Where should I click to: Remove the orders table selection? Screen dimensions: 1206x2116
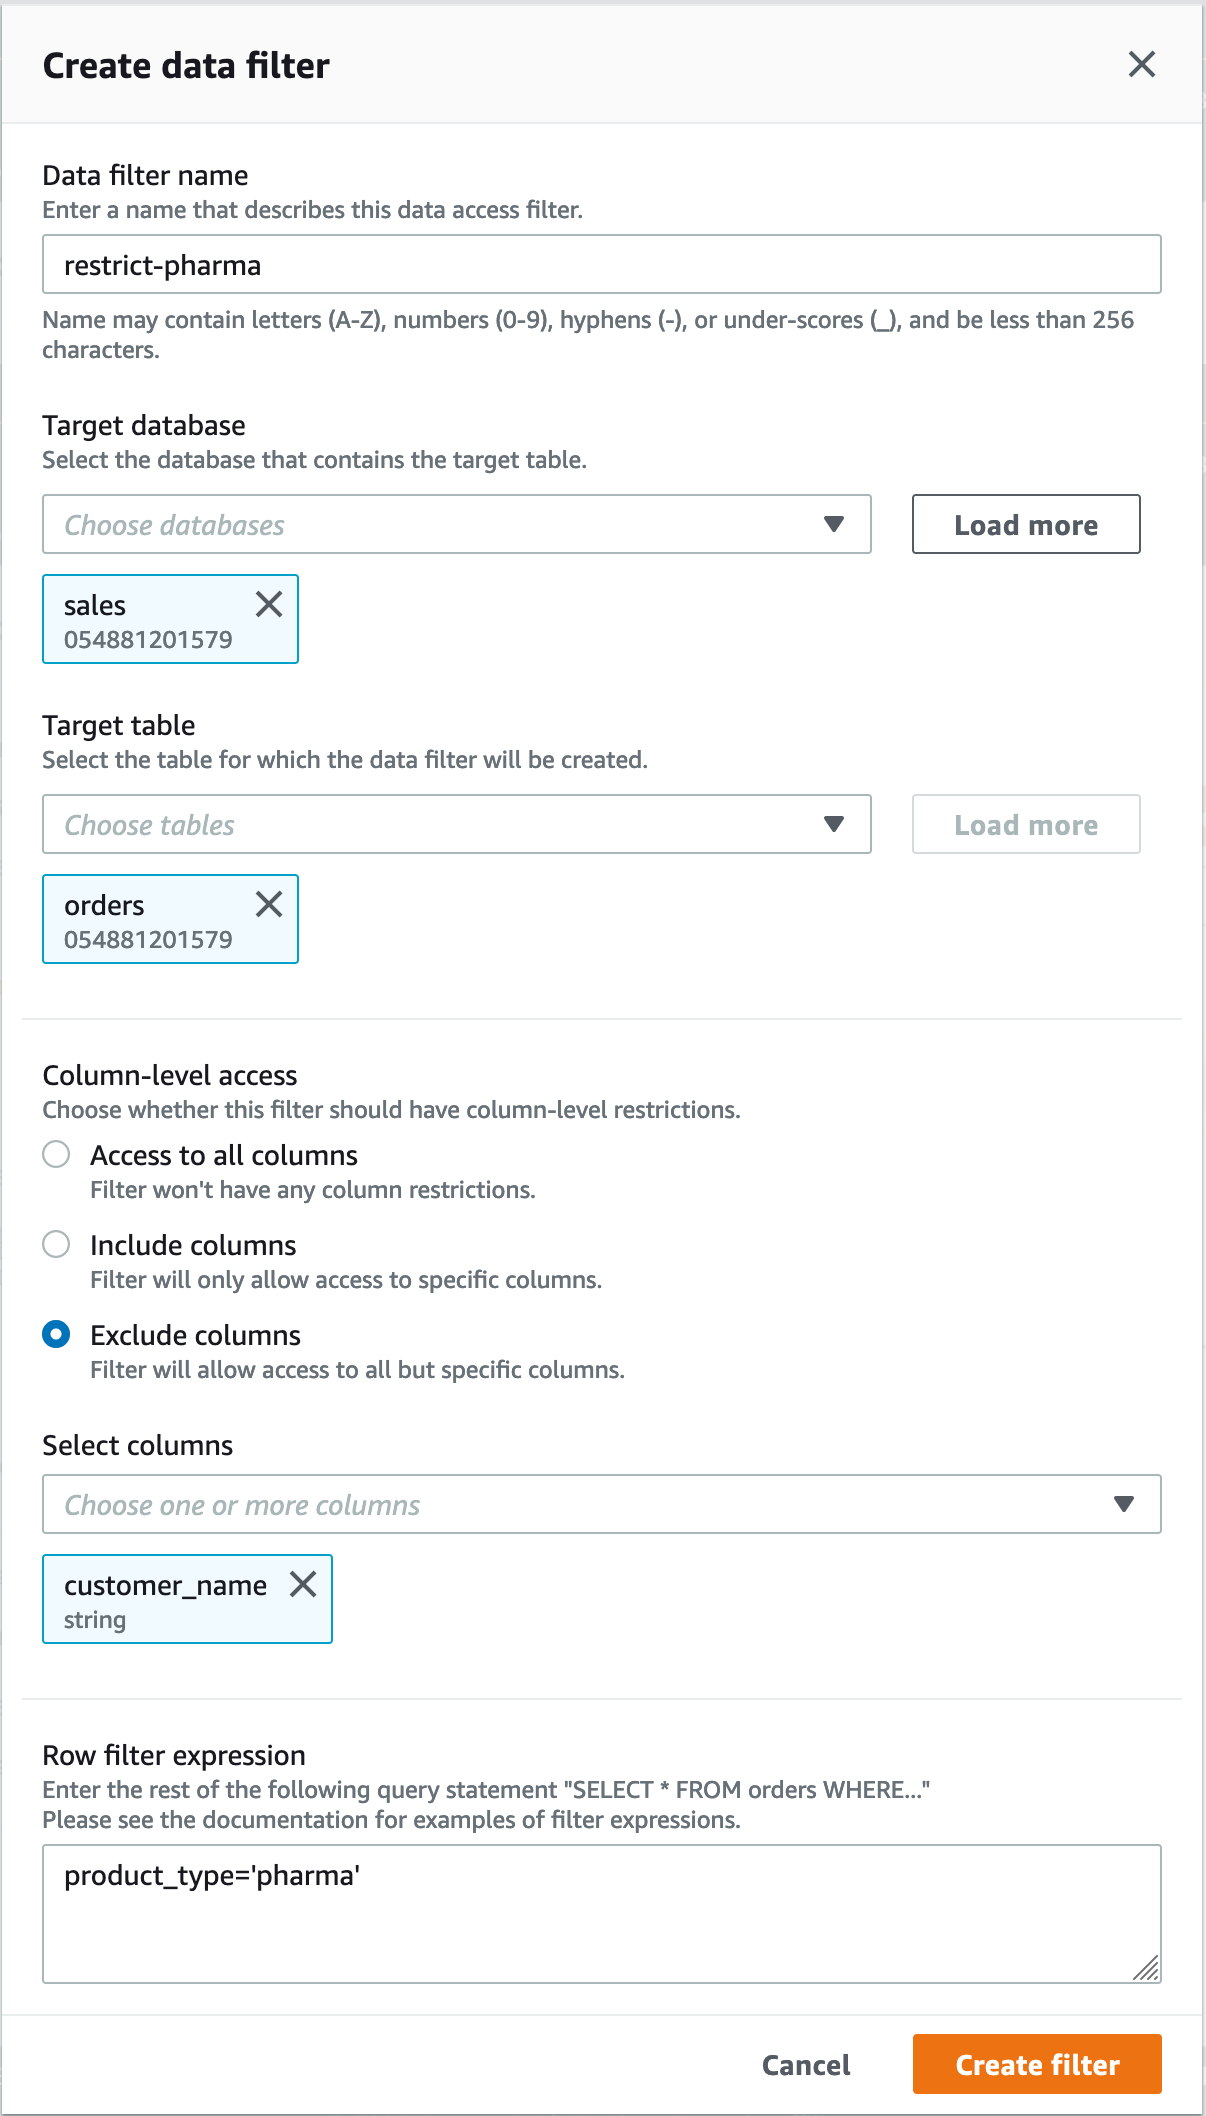coord(268,905)
